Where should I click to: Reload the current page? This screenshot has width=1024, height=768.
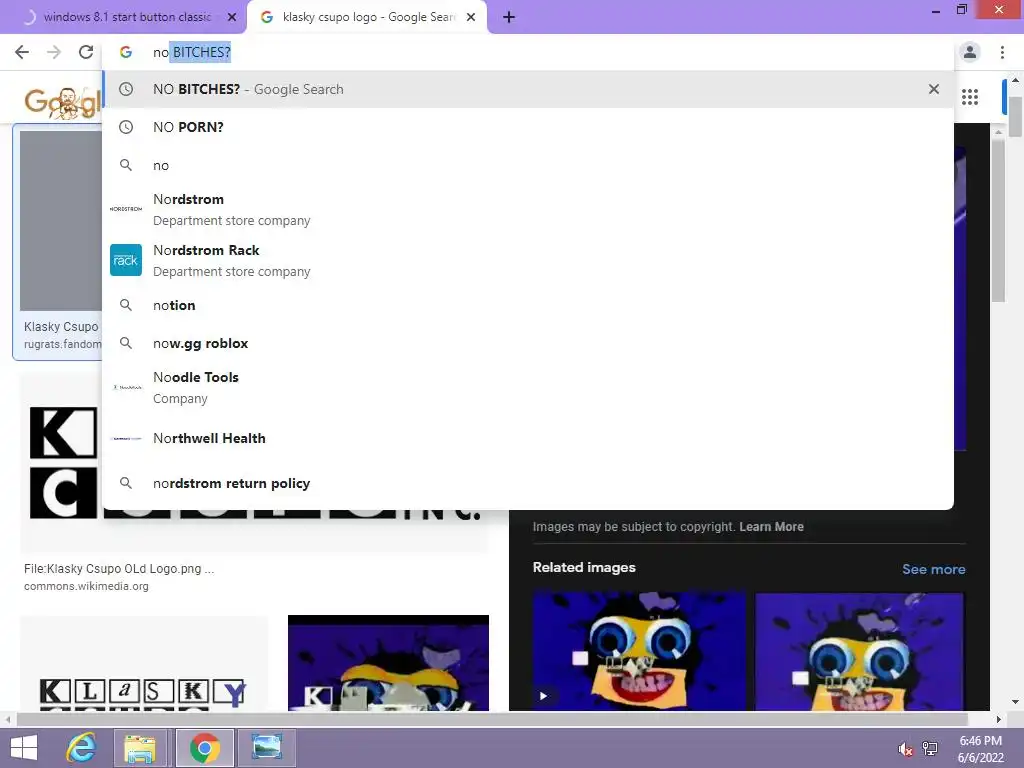(x=86, y=52)
